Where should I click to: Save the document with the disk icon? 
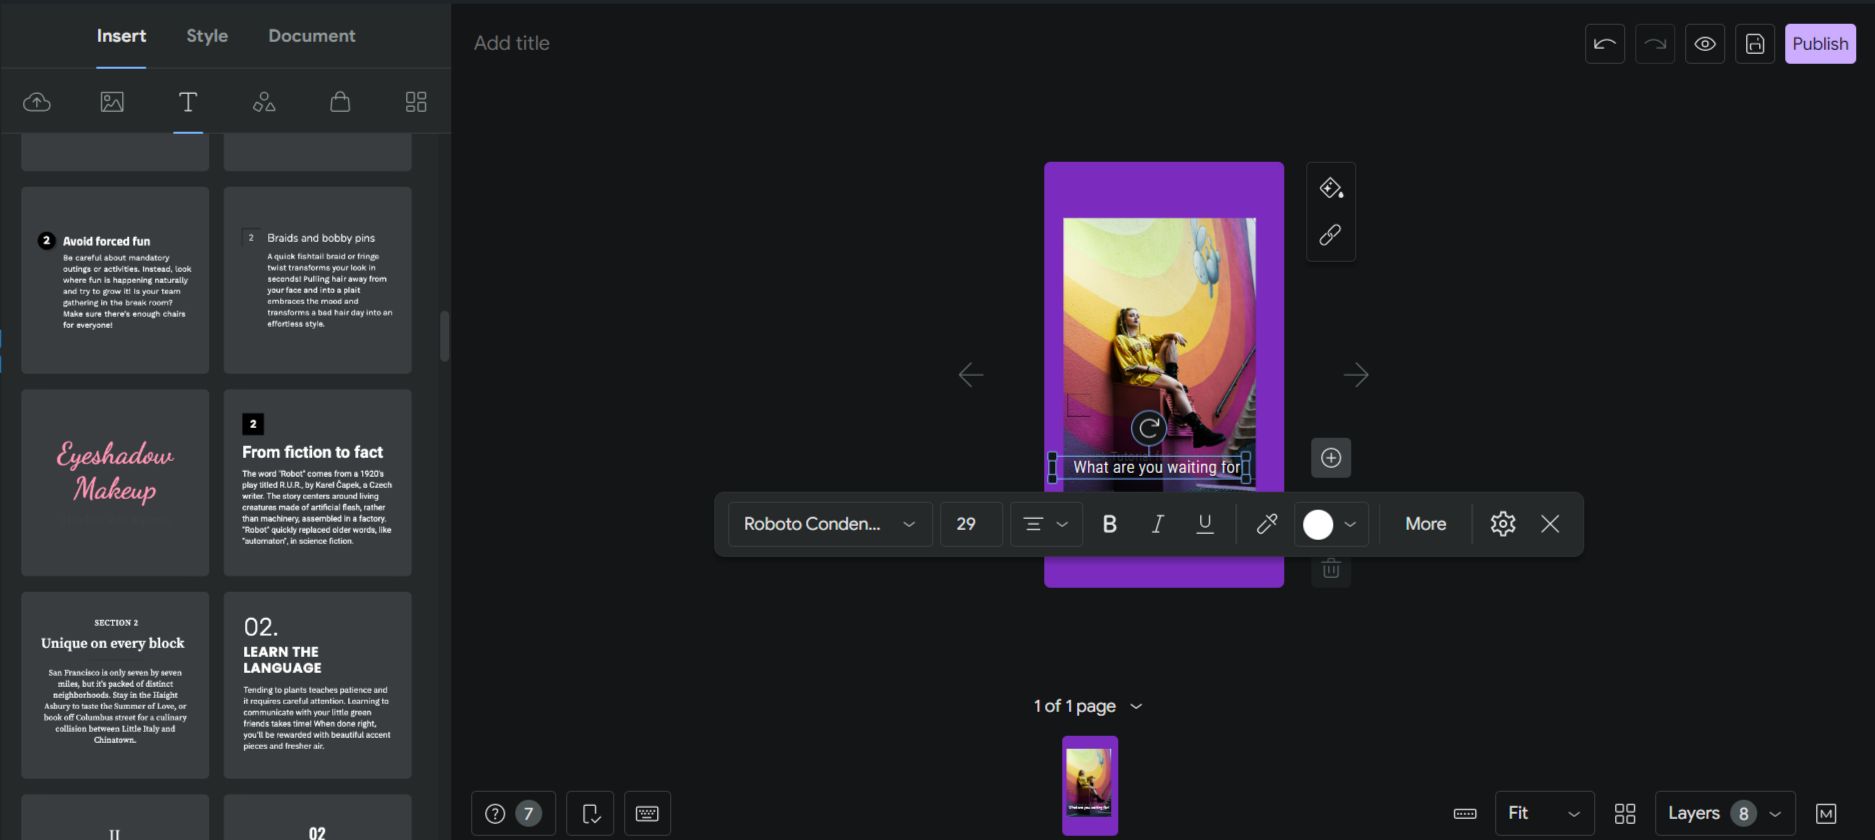(1755, 44)
